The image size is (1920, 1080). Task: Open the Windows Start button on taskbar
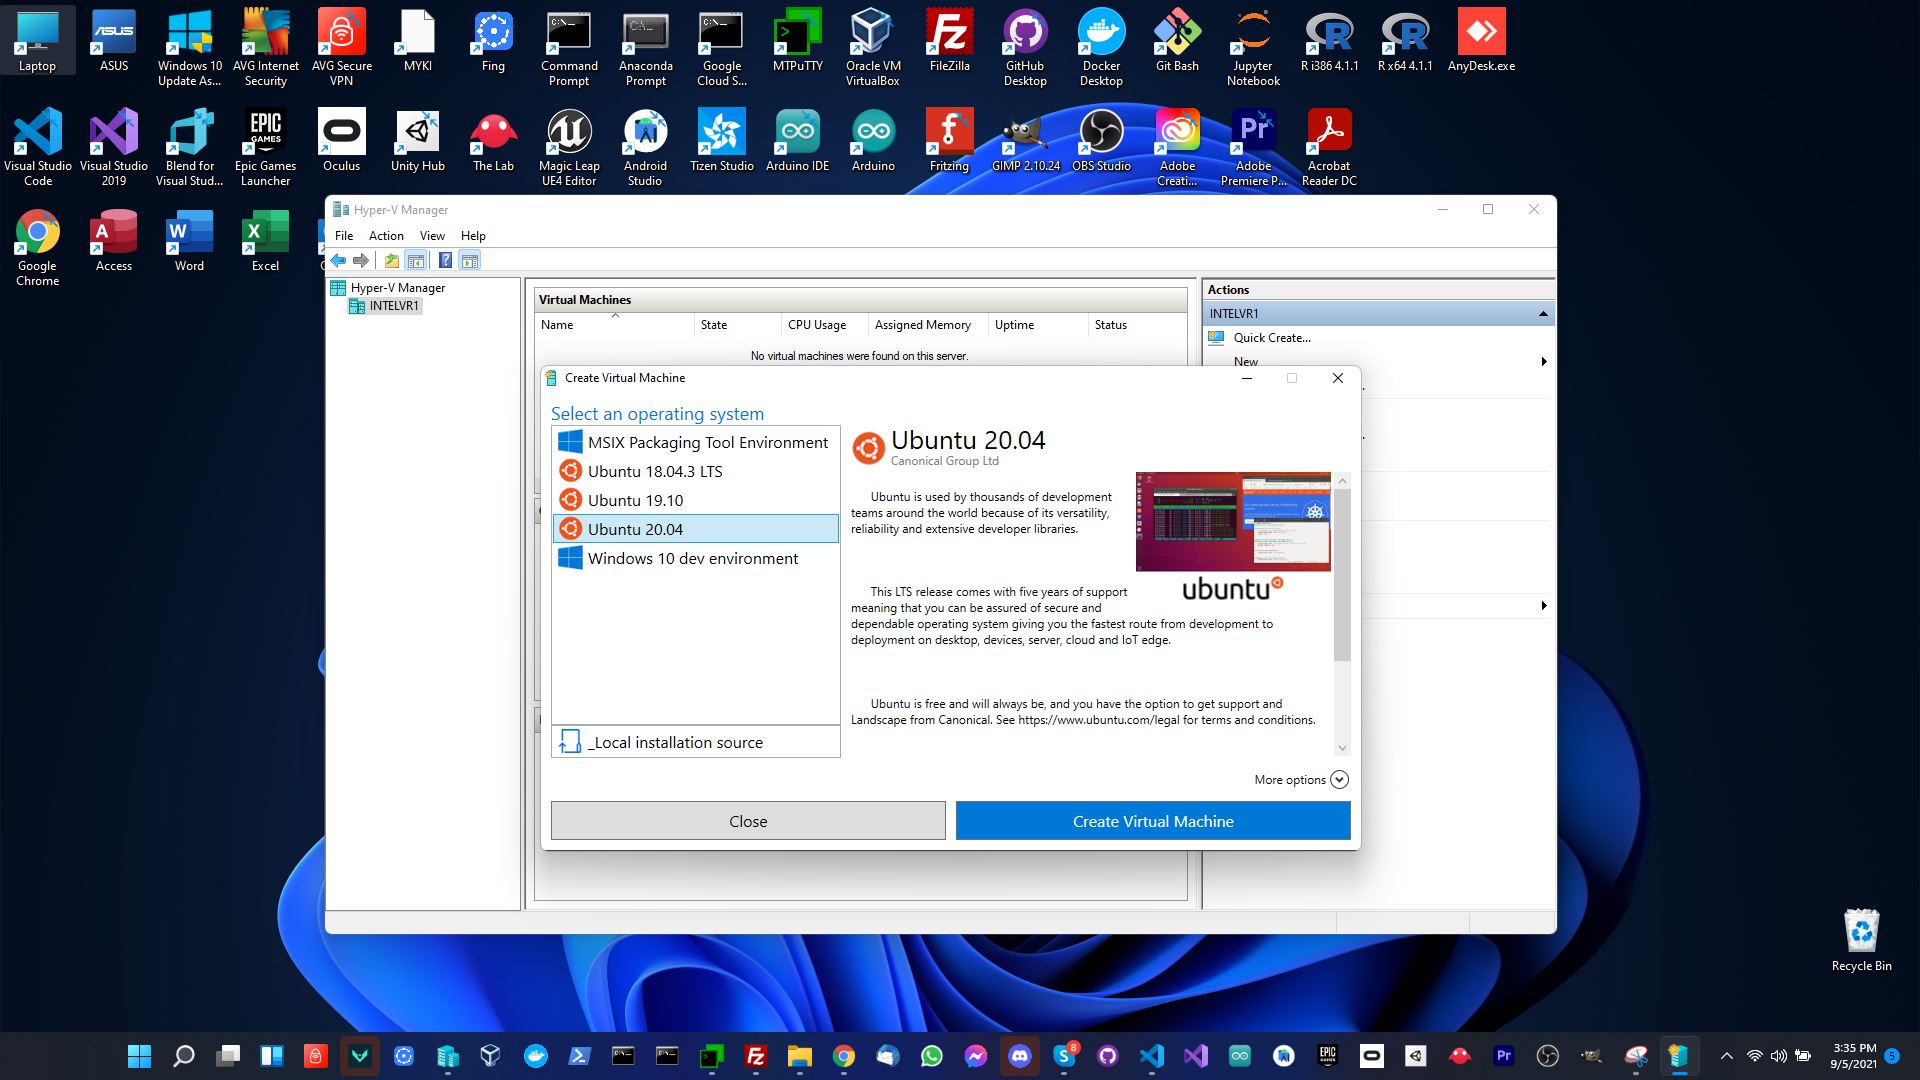[x=140, y=1056]
